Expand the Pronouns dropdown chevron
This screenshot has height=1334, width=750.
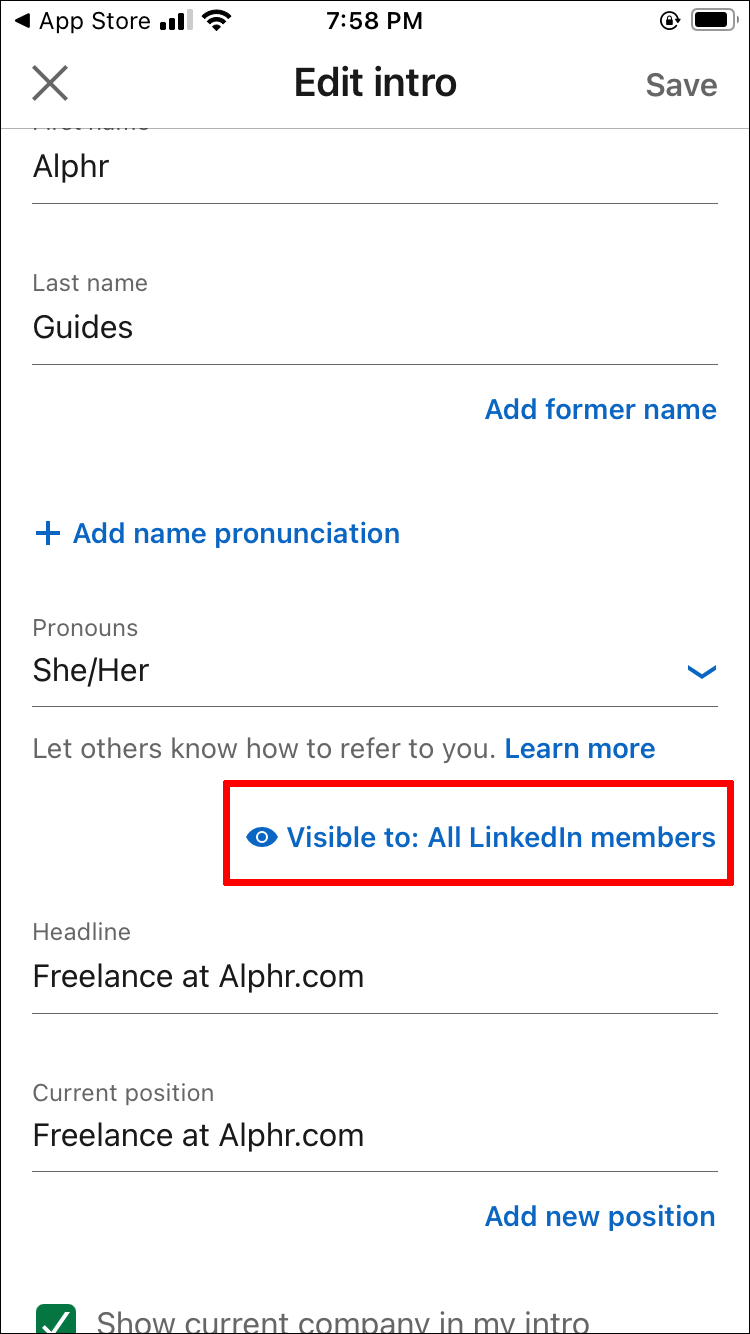[x=702, y=672]
